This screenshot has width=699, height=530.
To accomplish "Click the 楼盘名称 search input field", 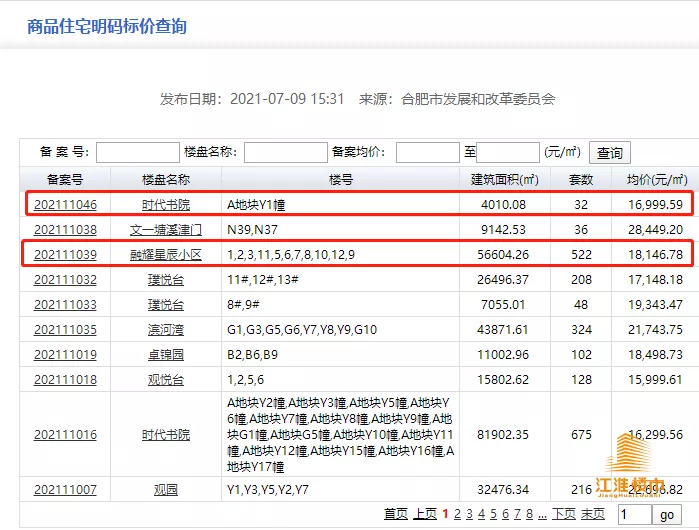I will pyautogui.click(x=286, y=152).
